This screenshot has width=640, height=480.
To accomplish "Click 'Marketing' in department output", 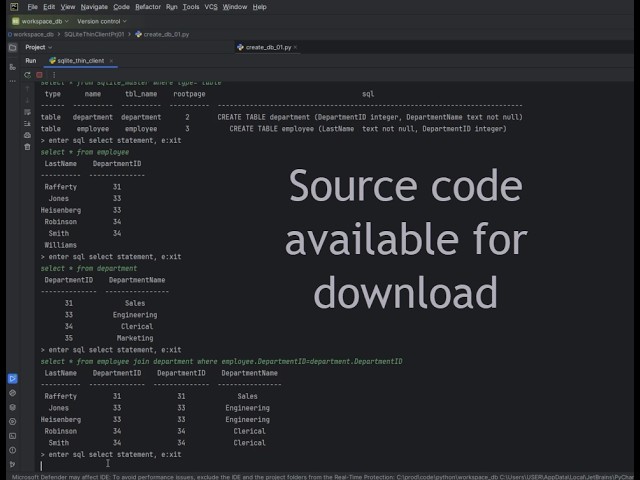I will tap(135, 338).
